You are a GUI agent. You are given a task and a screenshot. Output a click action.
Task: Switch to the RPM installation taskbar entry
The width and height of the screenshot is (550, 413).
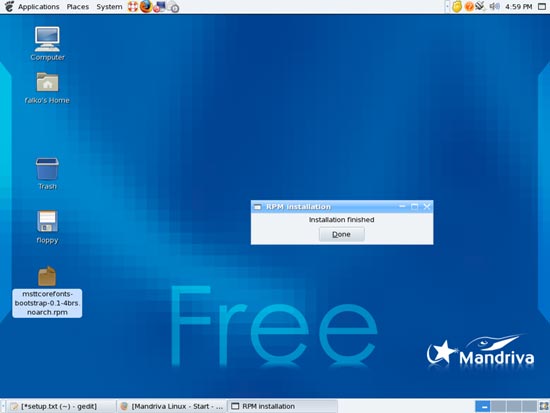click(282, 406)
